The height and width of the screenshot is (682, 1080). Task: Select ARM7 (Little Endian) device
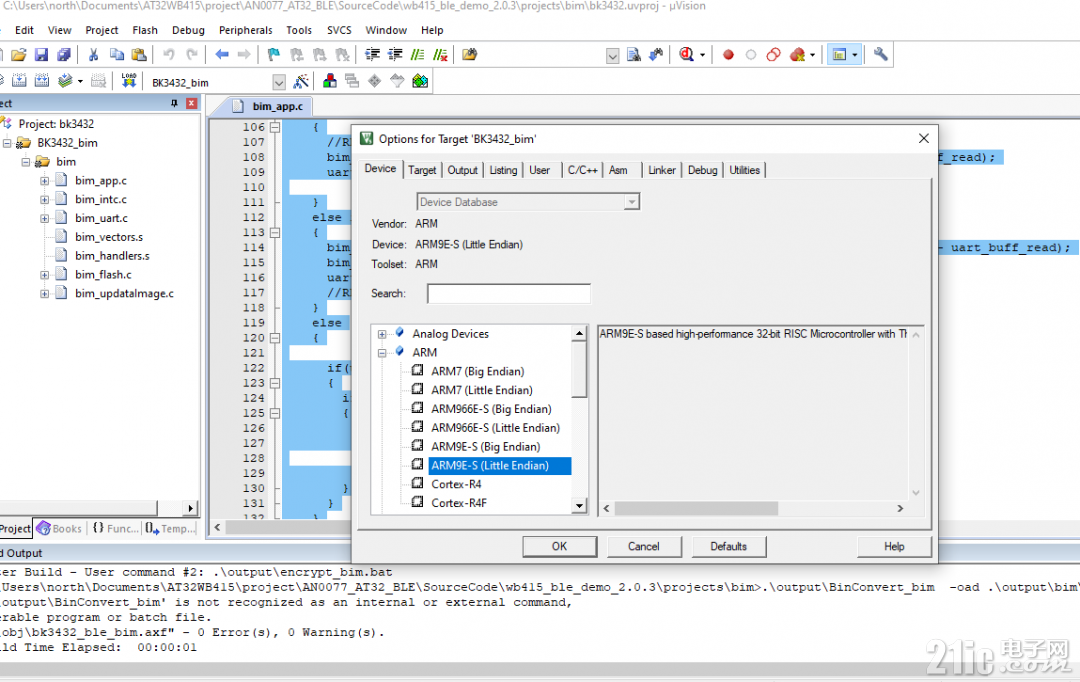[481, 391]
